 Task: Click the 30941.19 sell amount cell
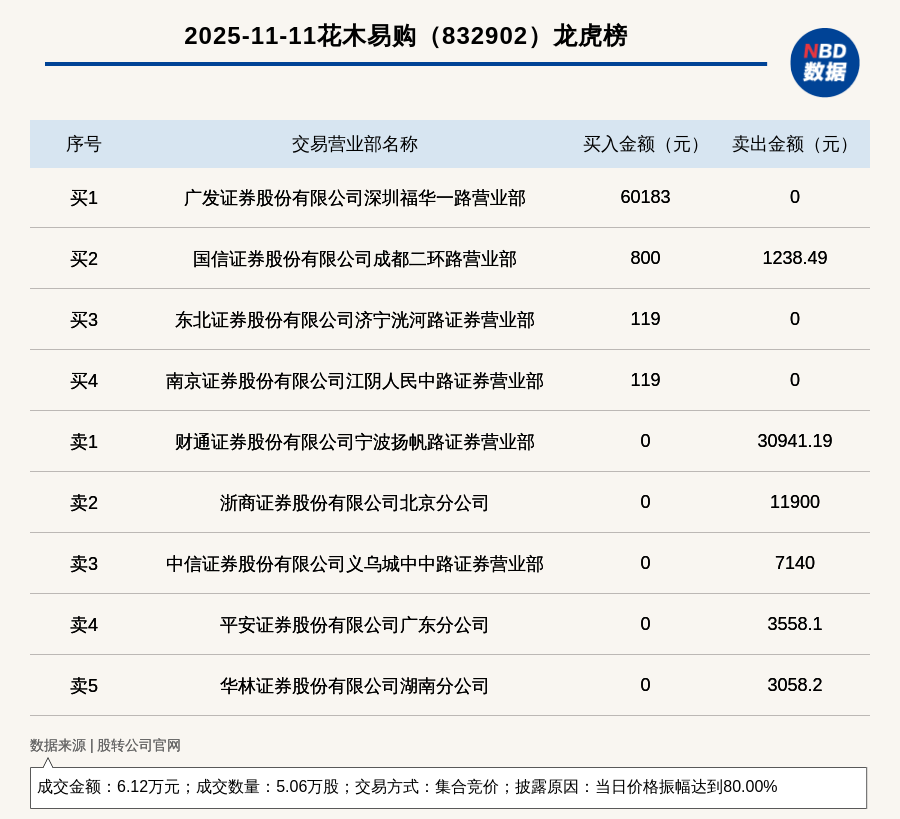794,441
